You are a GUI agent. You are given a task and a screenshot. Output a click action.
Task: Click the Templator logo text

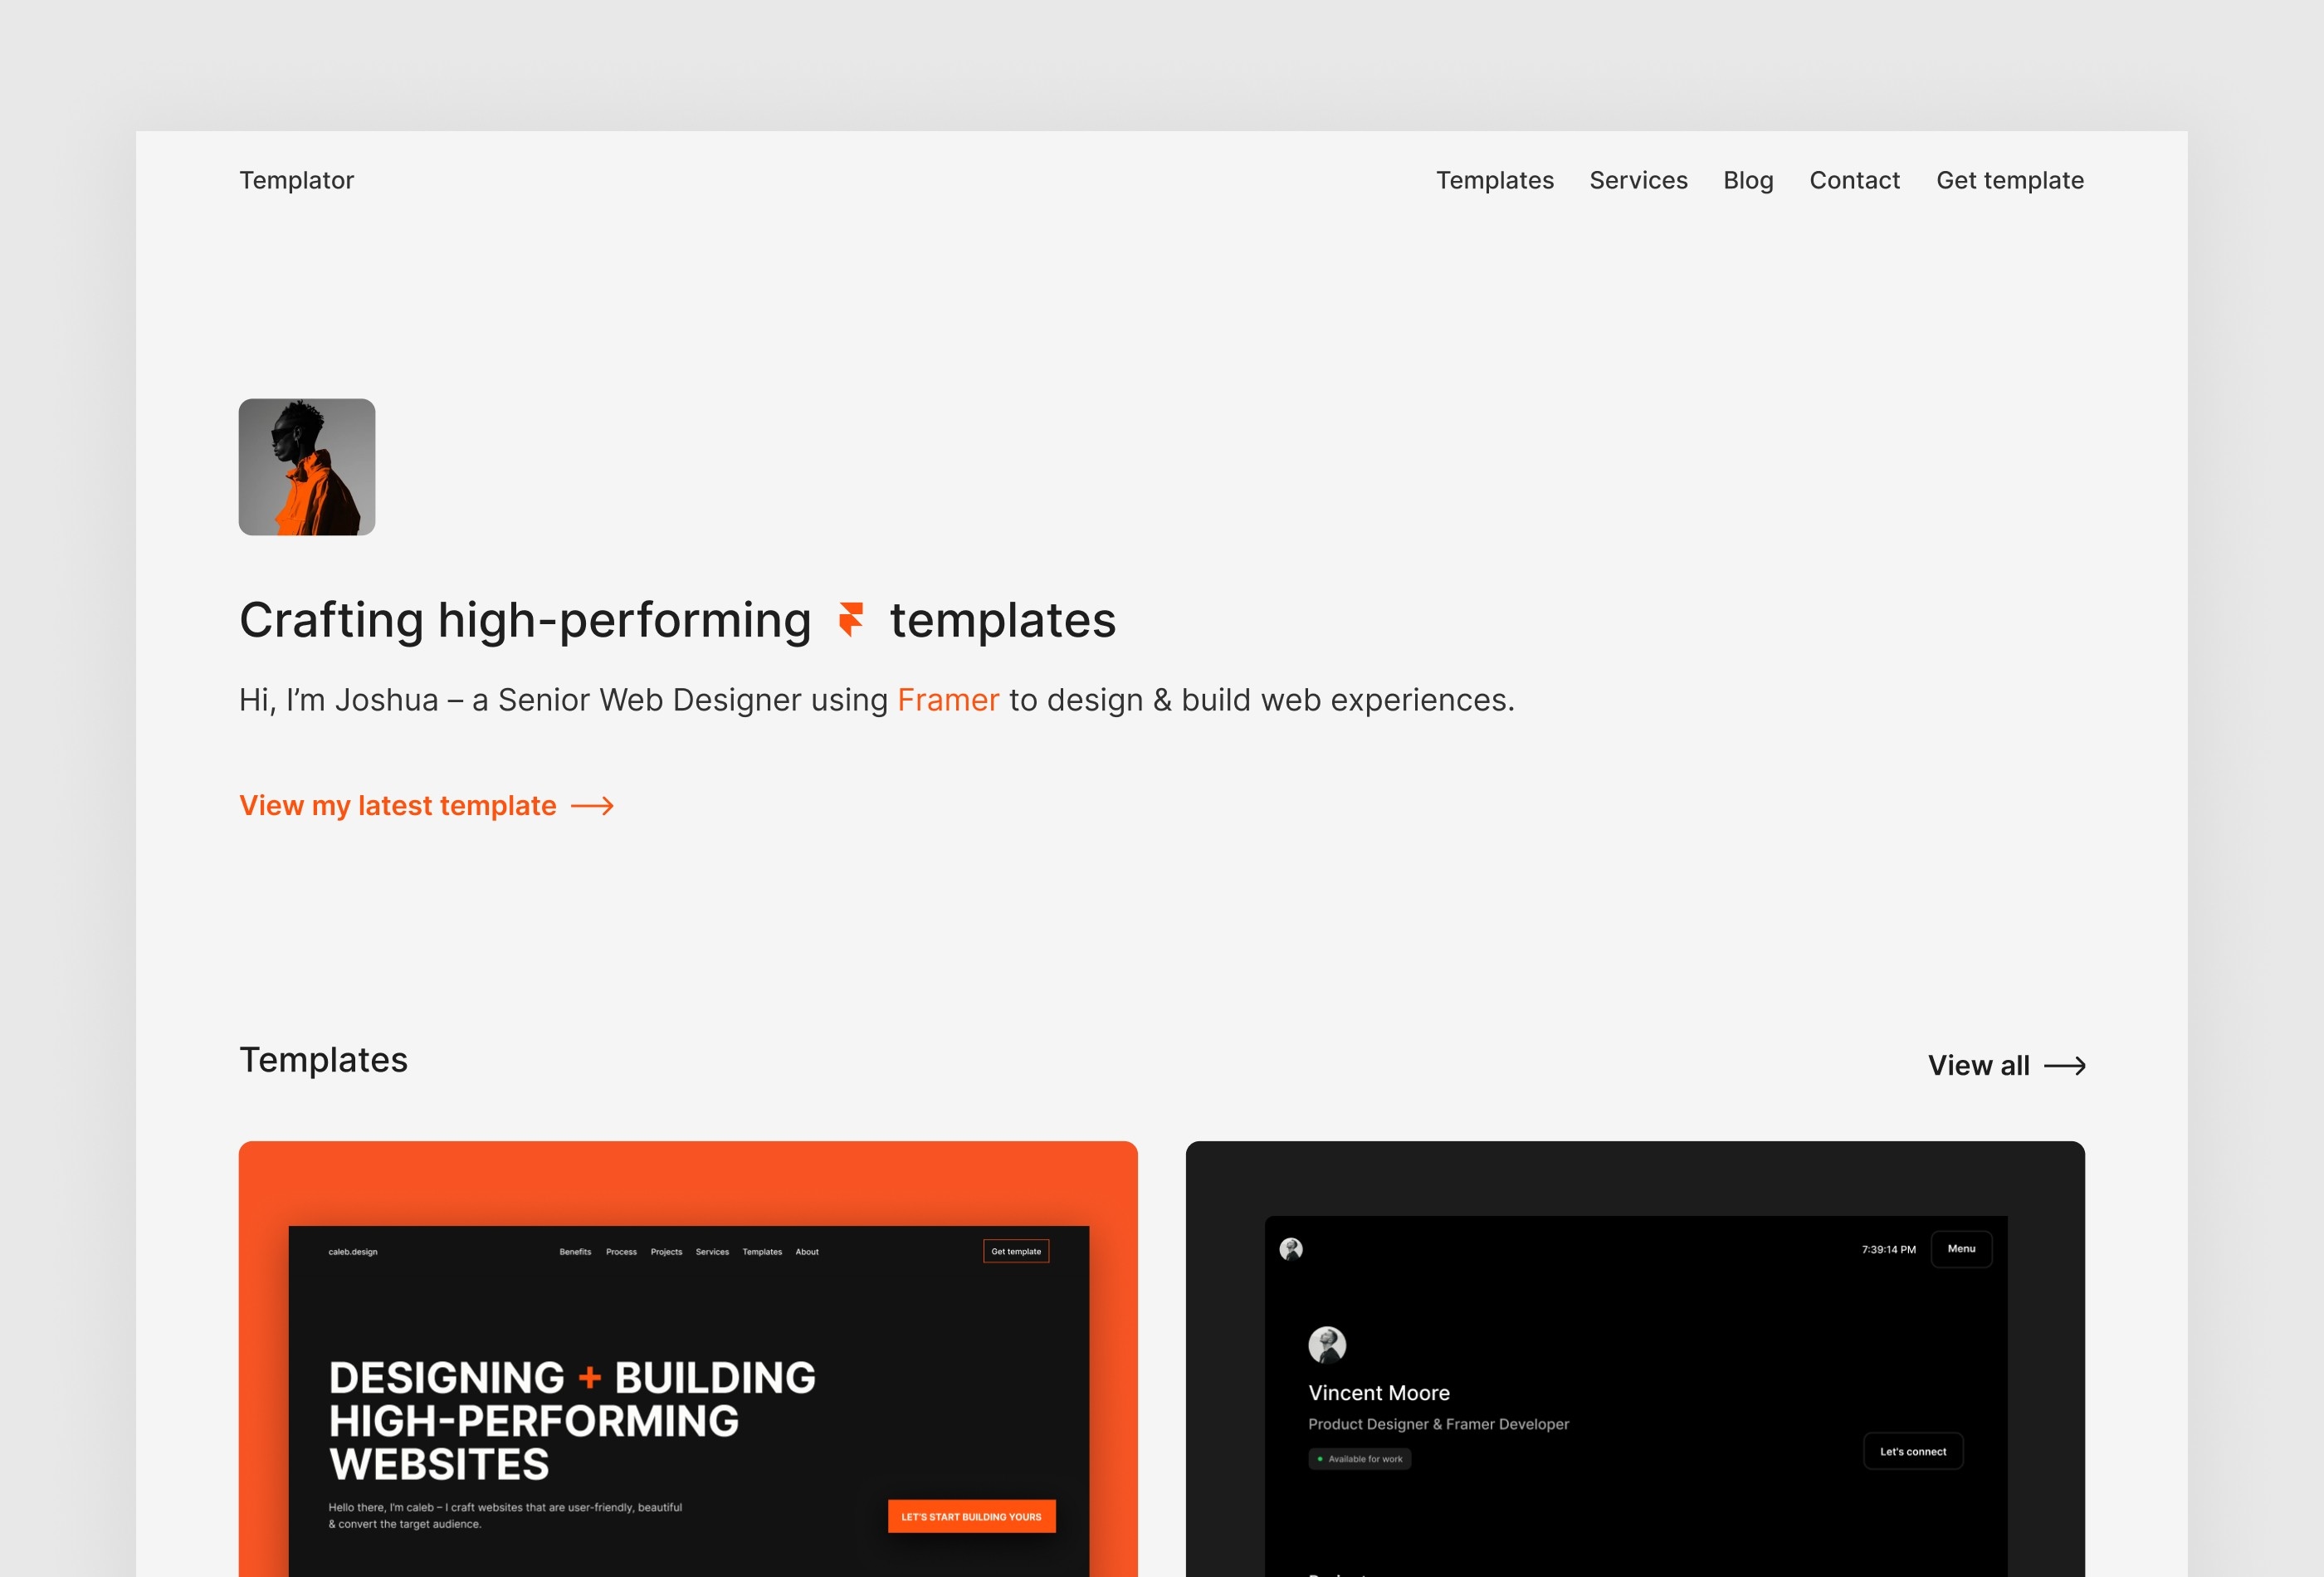(295, 179)
